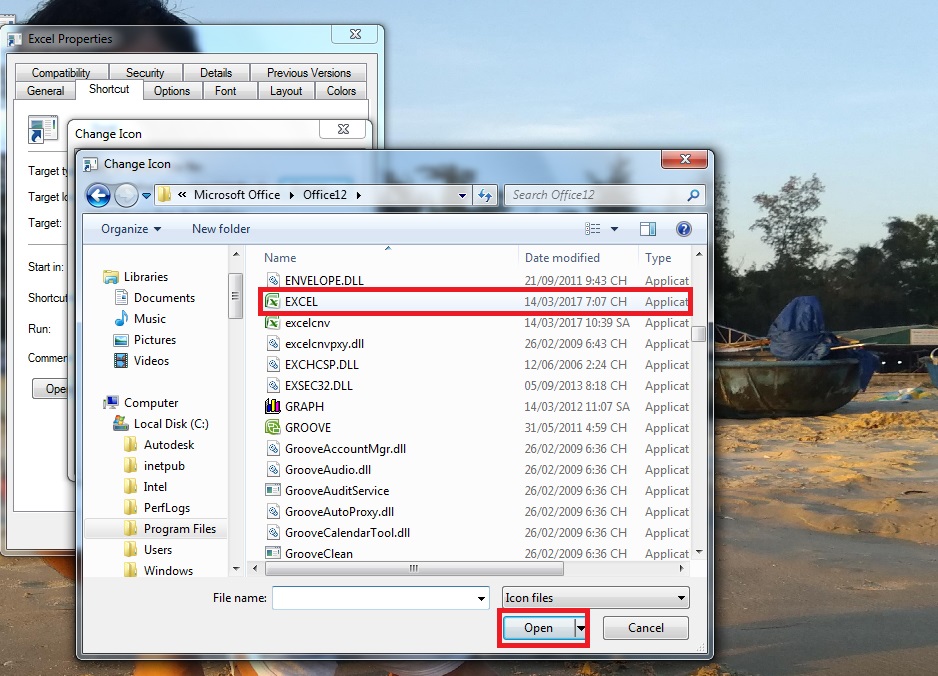938x676 pixels.
Task: Click the Open button
Action: tap(538, 628)
